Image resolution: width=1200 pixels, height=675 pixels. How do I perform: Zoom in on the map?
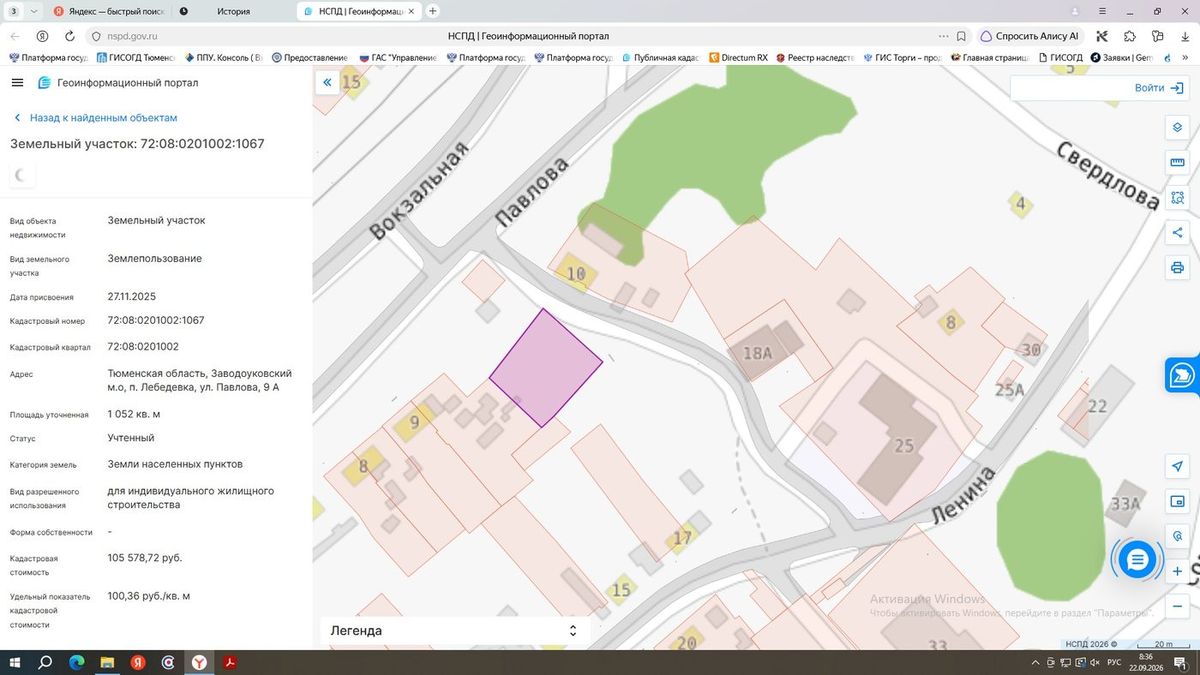point(1177,571)
